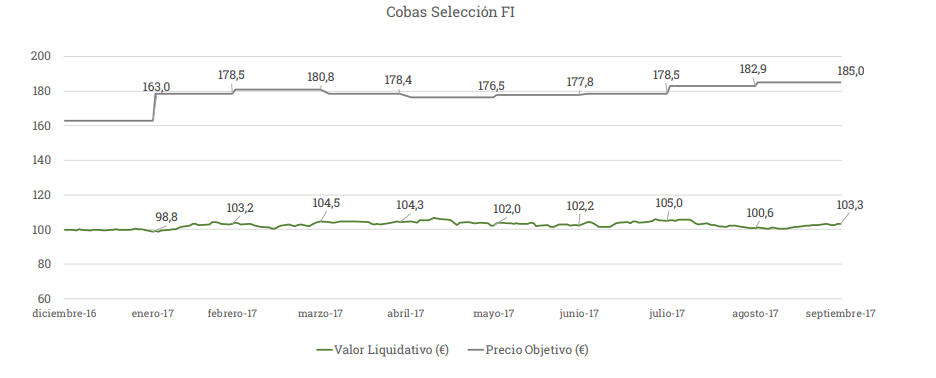Click the septiembre-17 axis label

(x=840, y=313)
